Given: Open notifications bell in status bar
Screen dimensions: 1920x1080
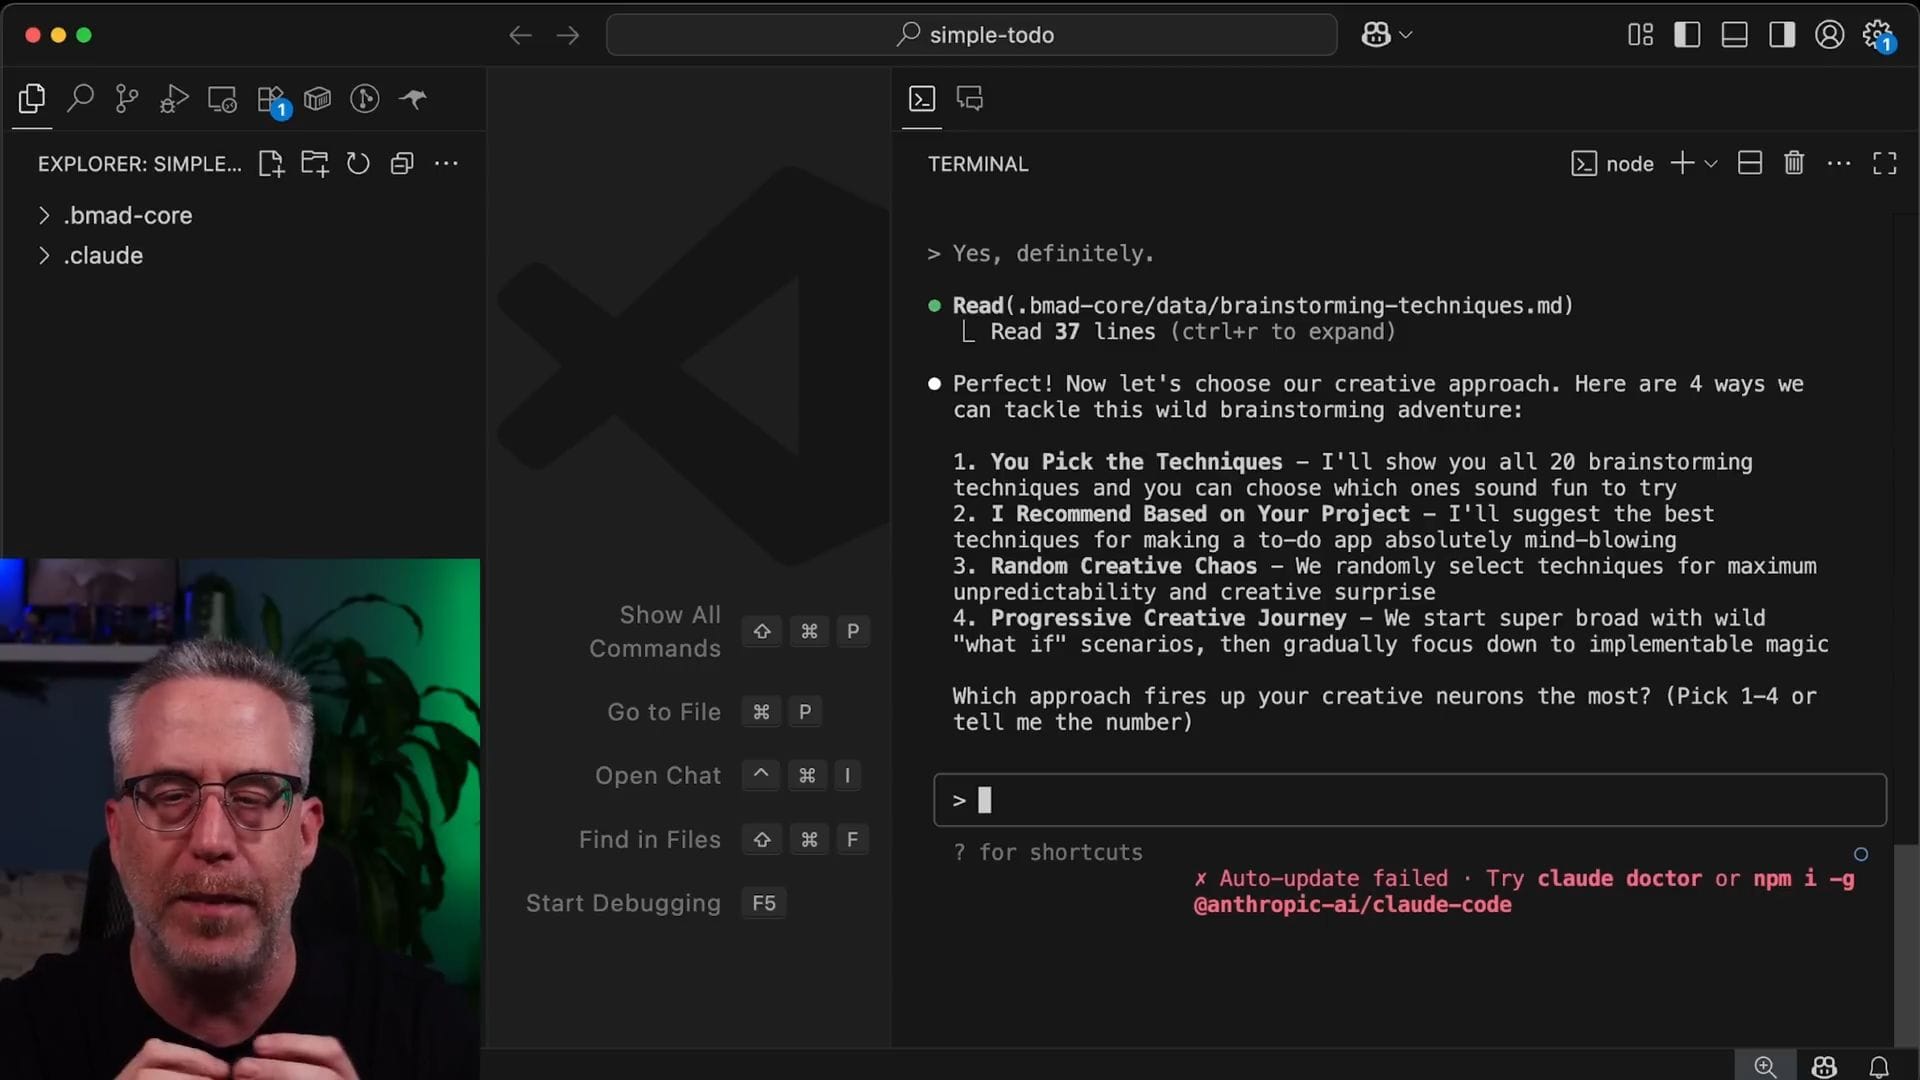Looking at the screenshot, I should tap(1879, 1067).
